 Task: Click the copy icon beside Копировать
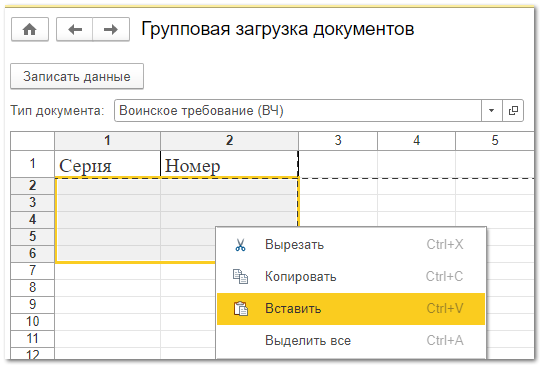240,277
